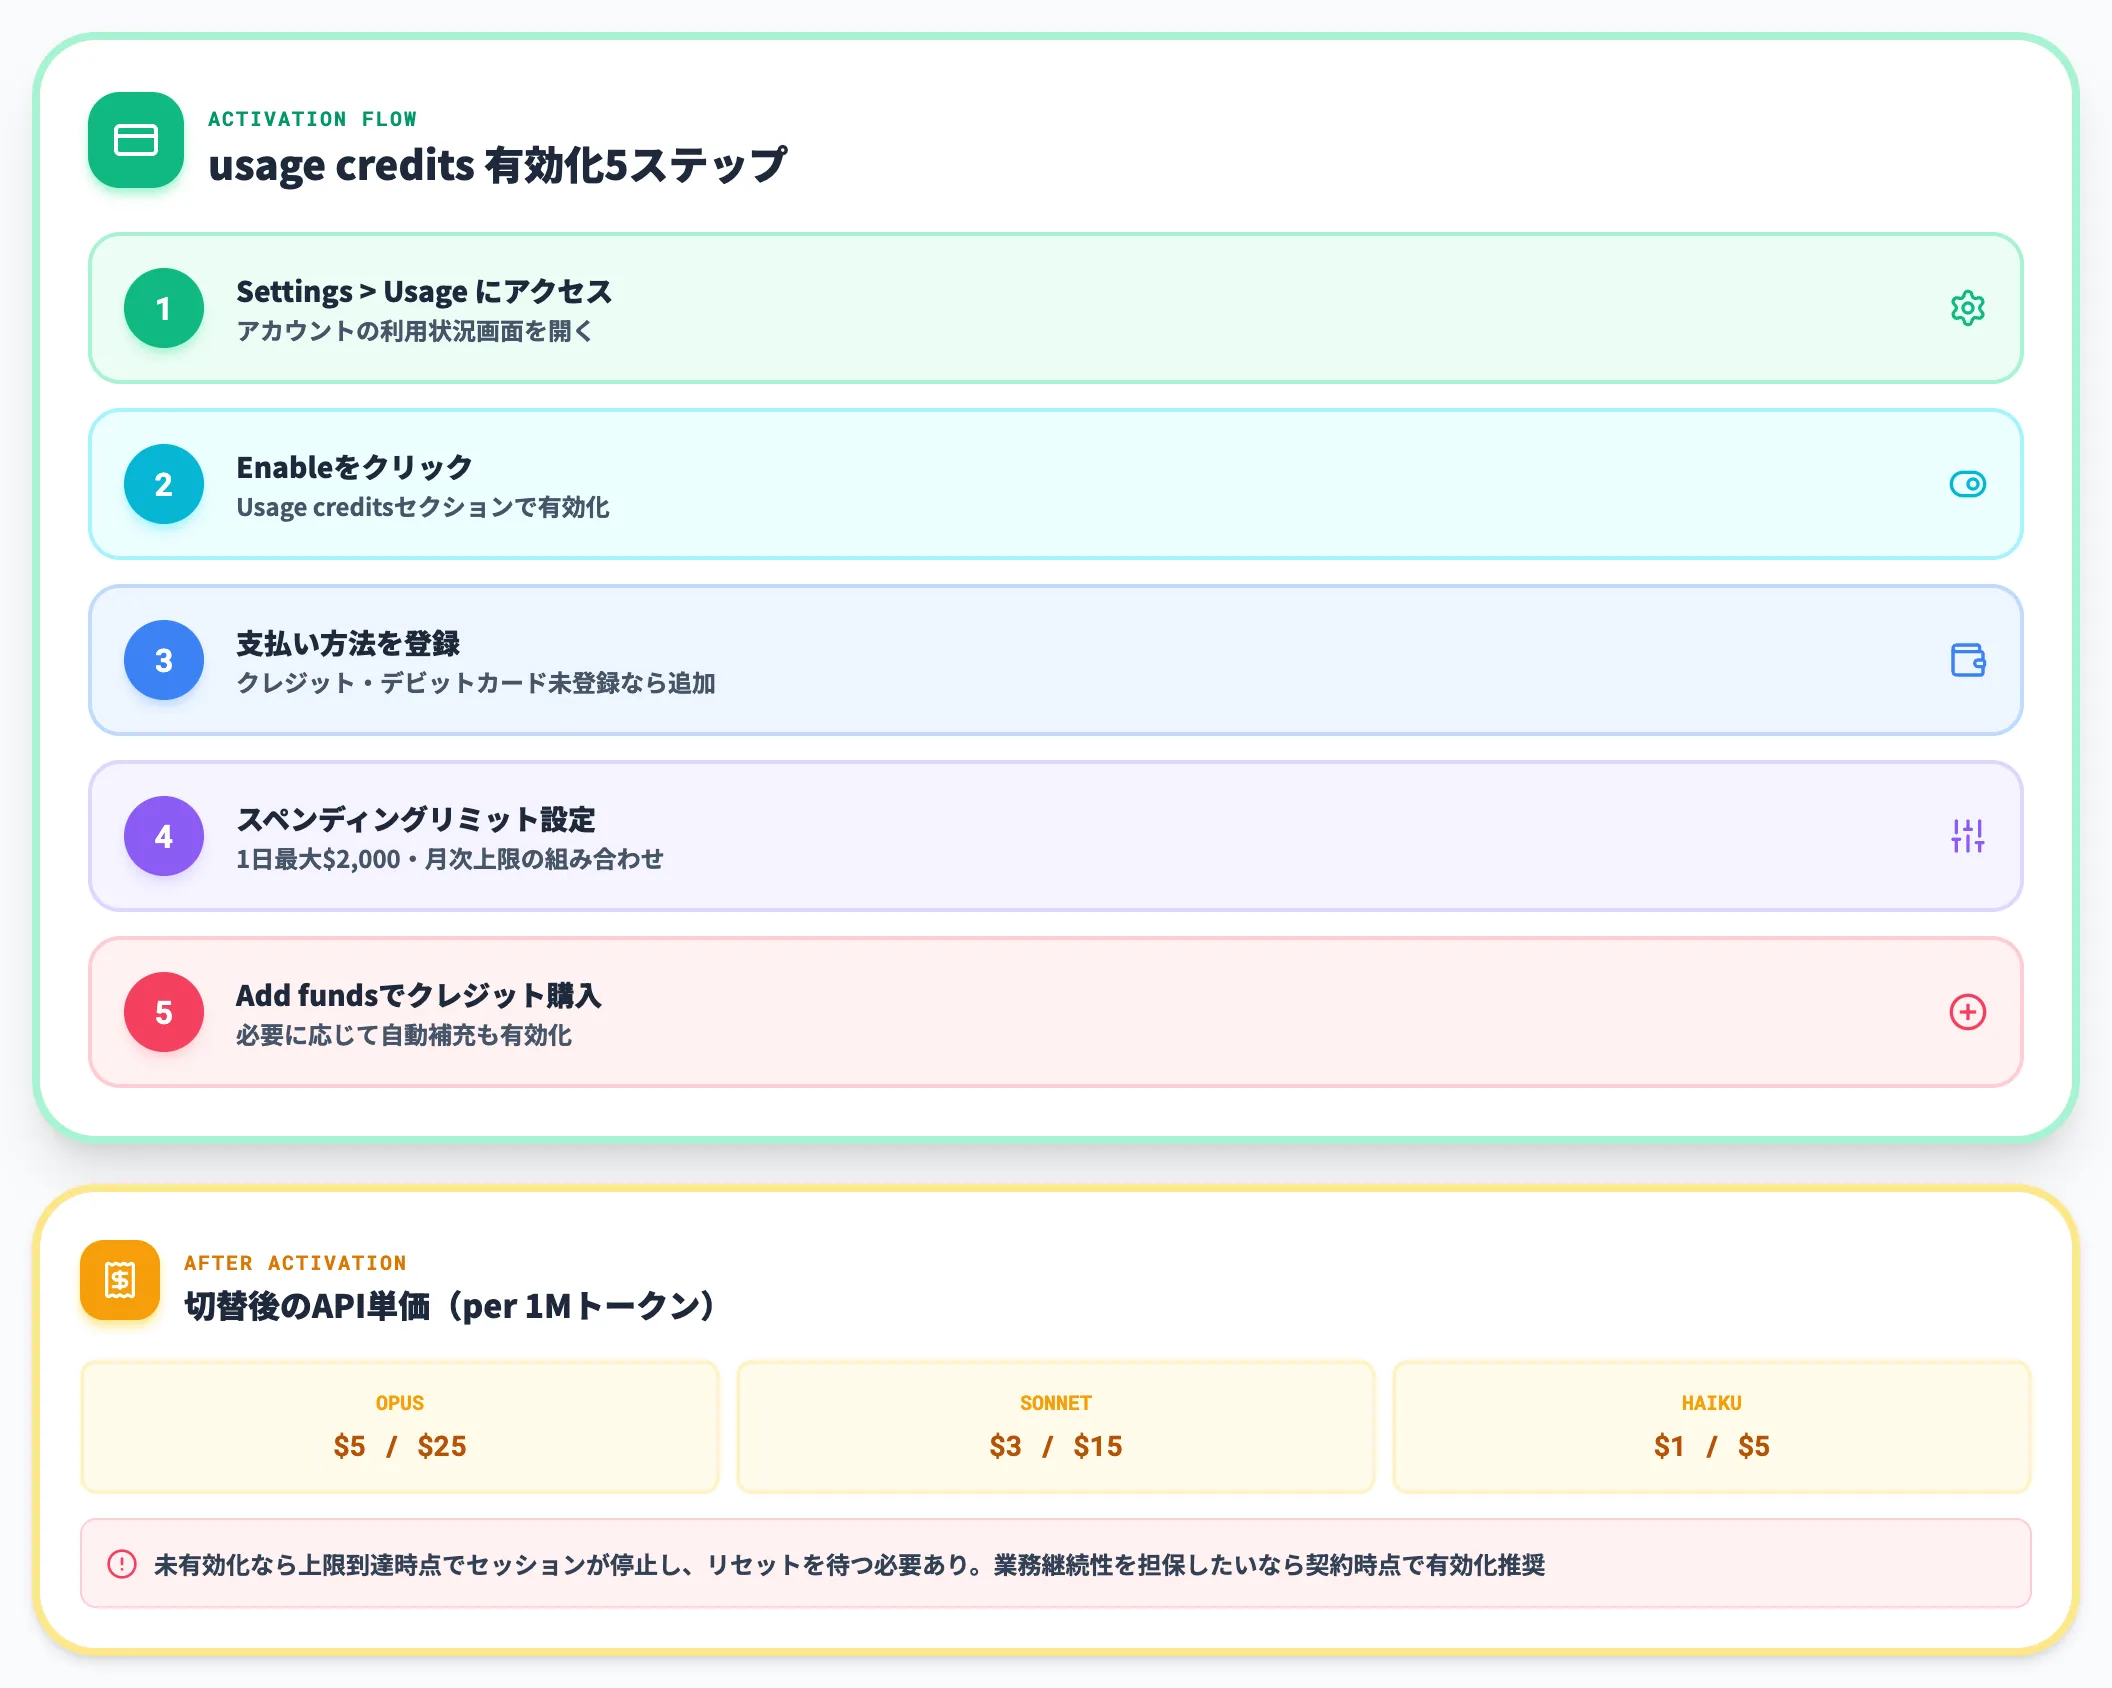The width and height of the screenshot is (2112, 1688).
Task: Click the warning text starting '未有効化なら上限到達時点'
Action: [x=849, y=1565]
